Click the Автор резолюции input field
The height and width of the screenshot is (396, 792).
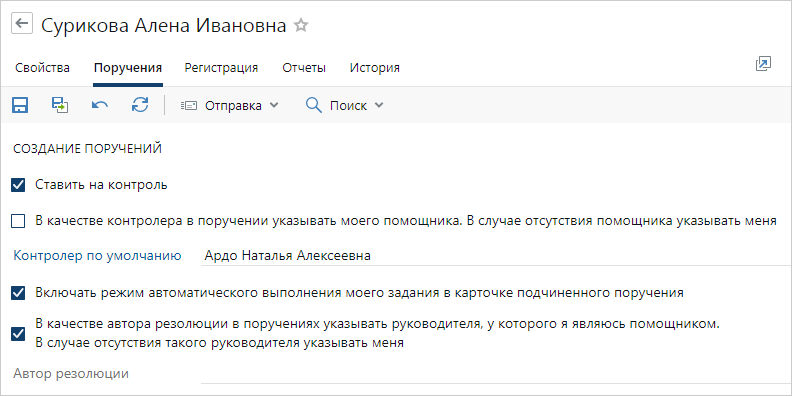pyautogui.click(x=497, y=374)
